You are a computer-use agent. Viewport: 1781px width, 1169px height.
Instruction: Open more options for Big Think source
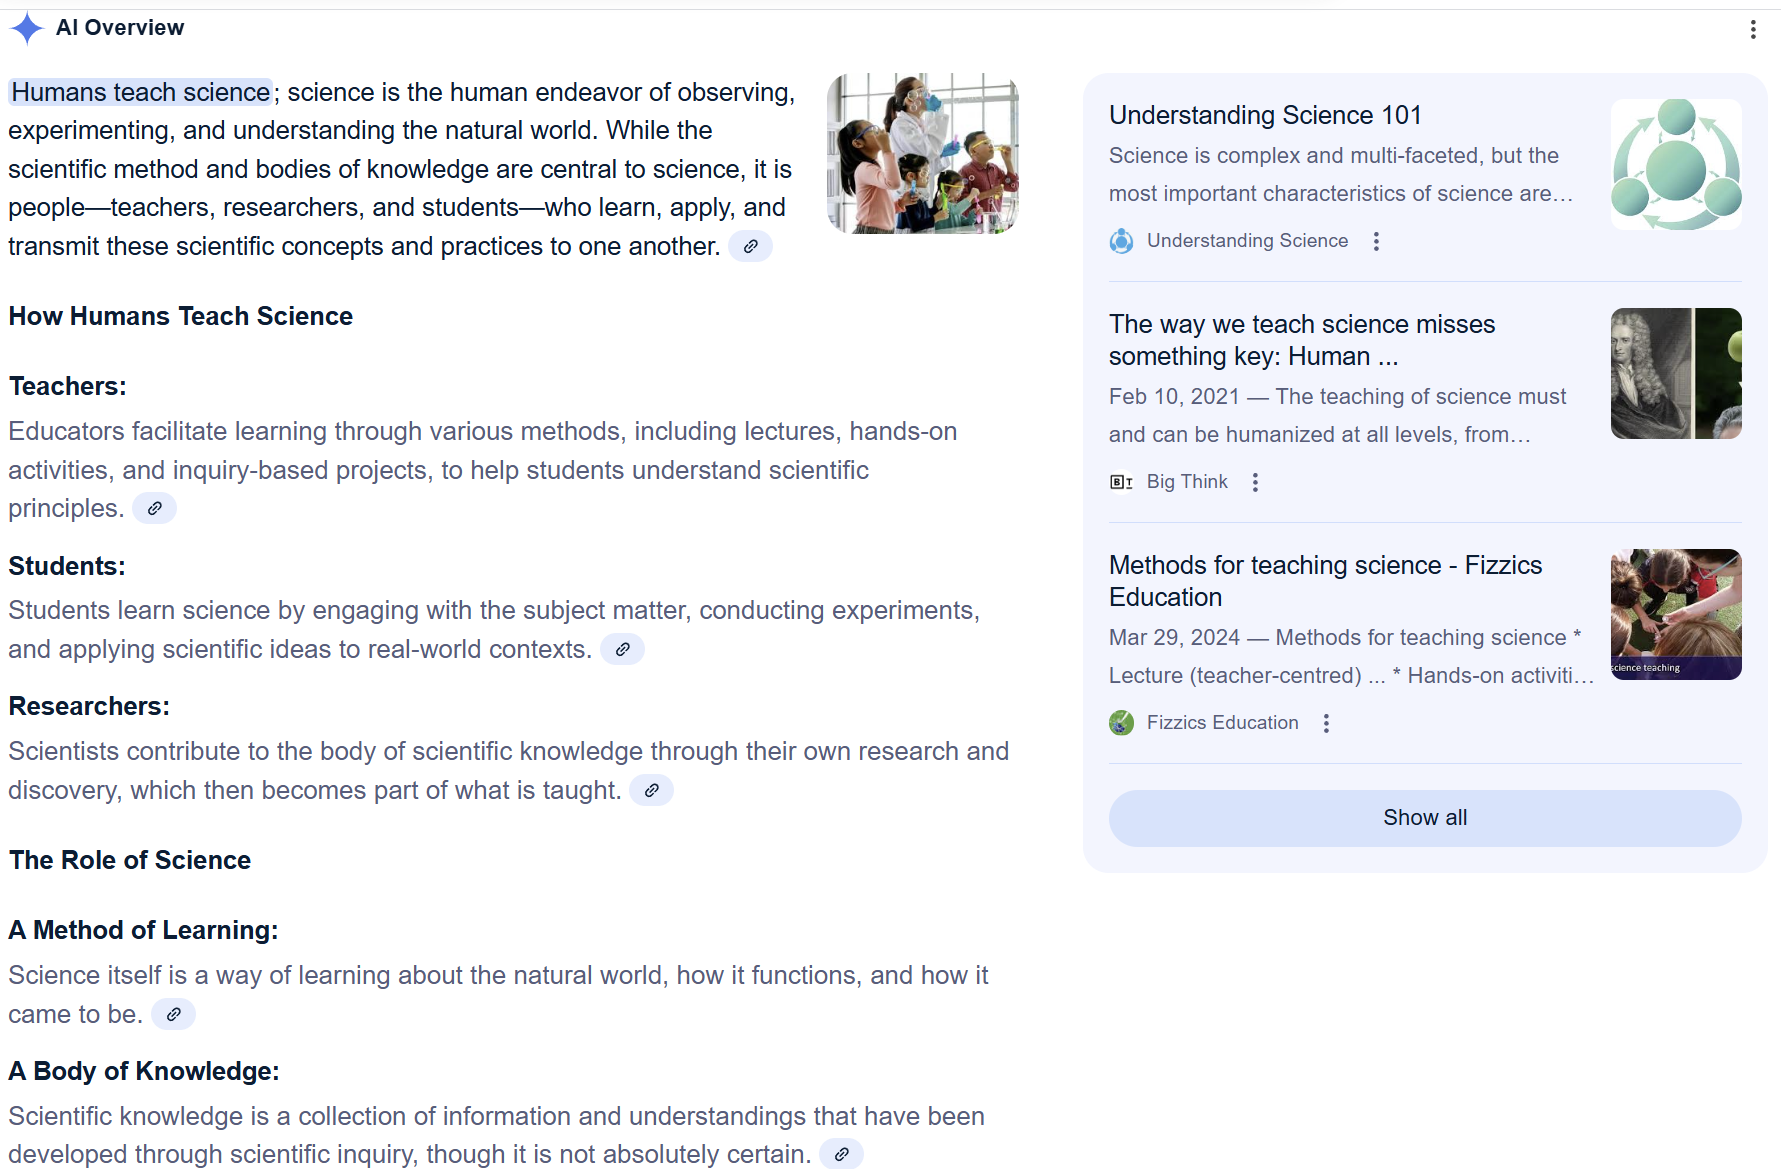1255,482
